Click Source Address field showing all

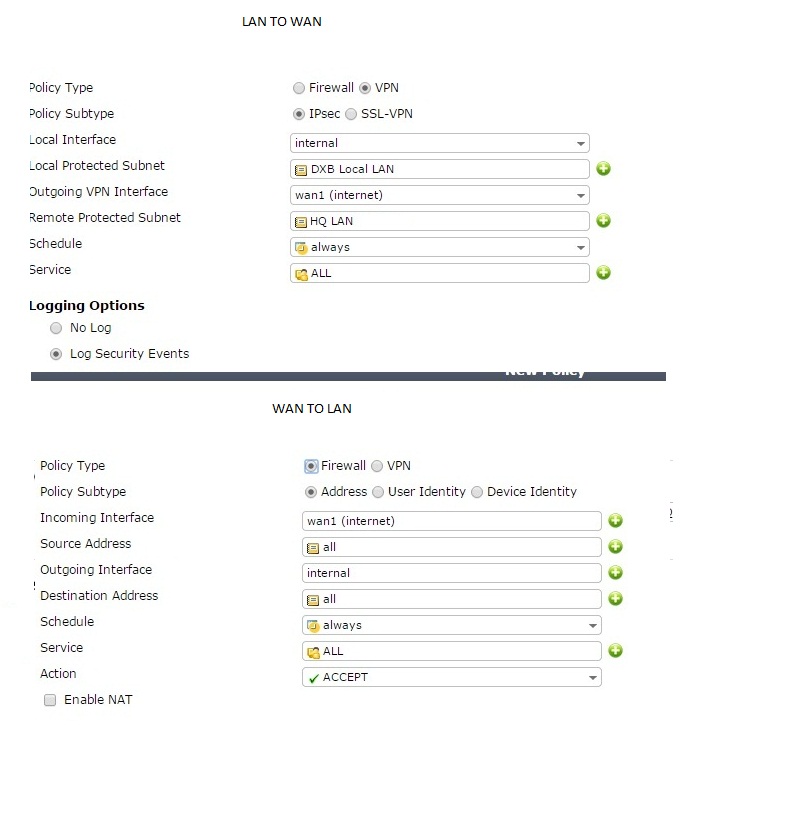point(452,547)
